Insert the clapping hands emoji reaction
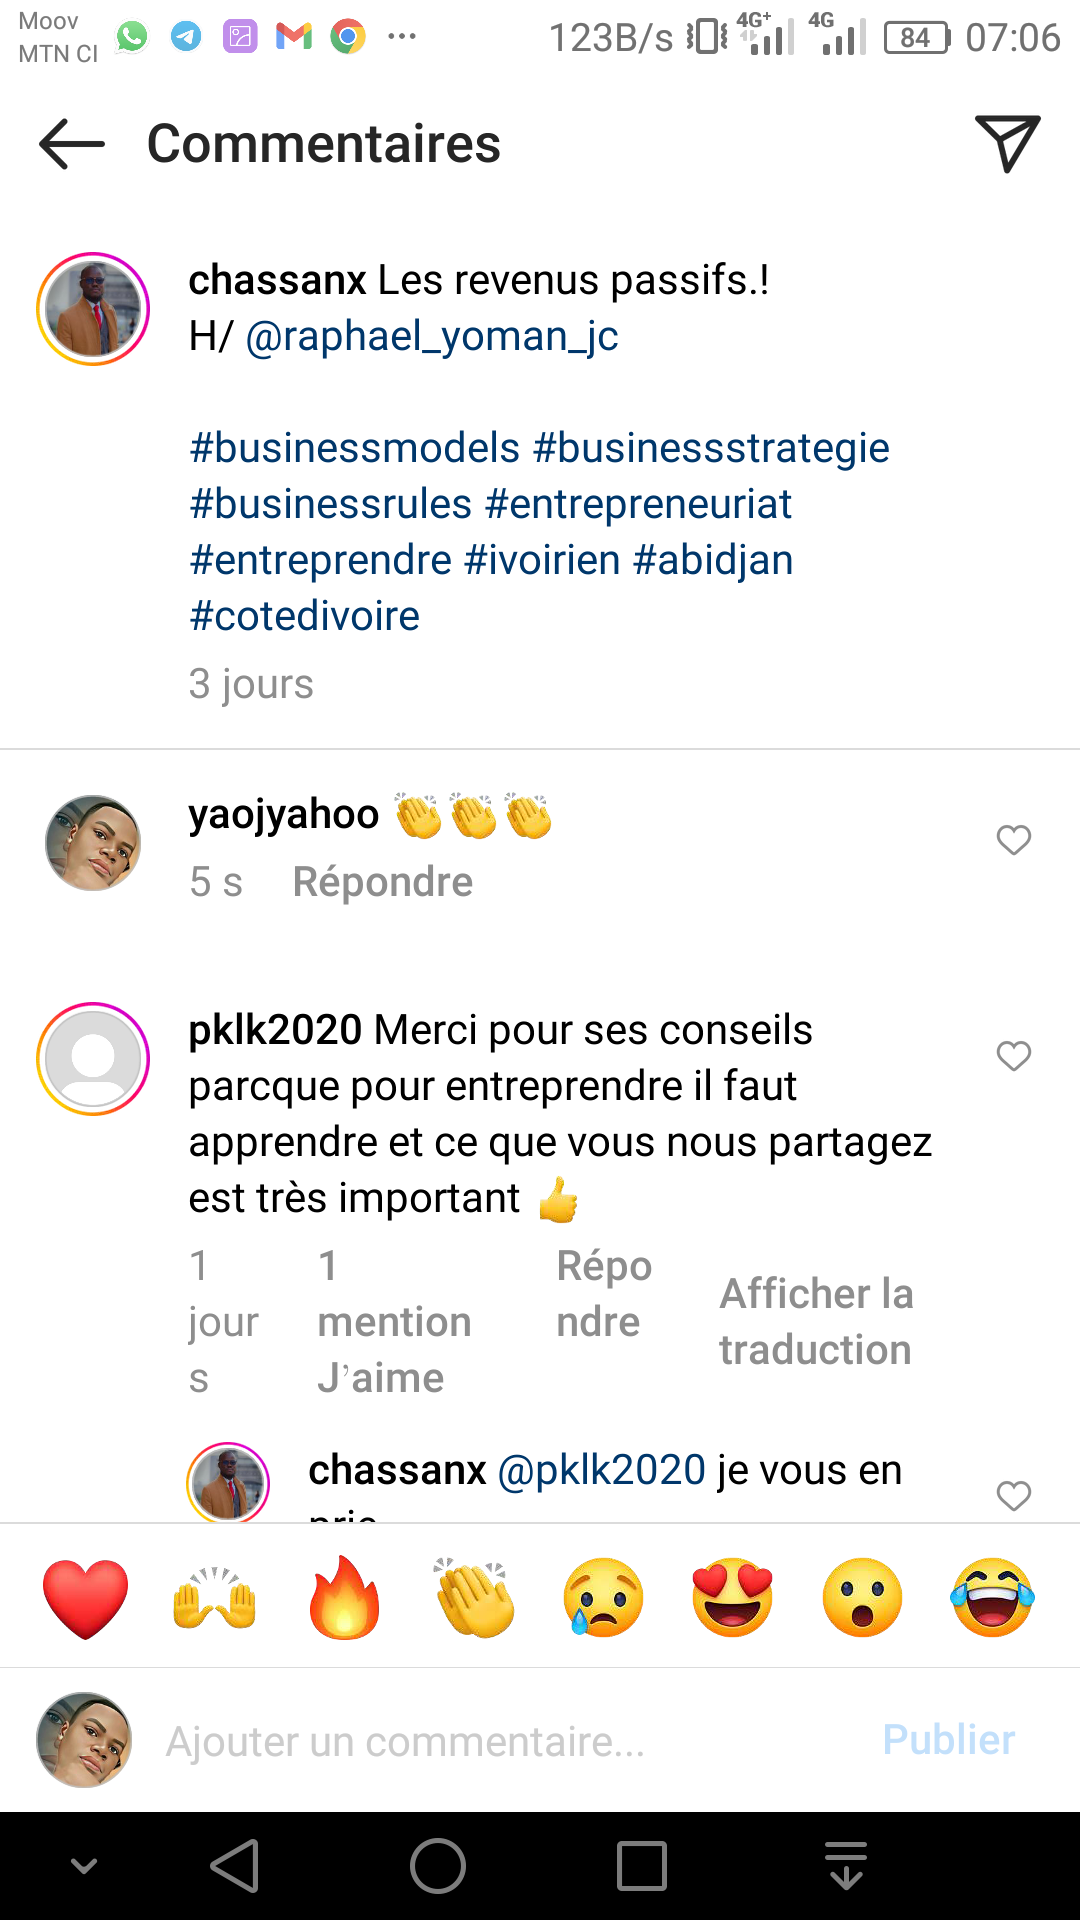 (x=474, y=1598)
